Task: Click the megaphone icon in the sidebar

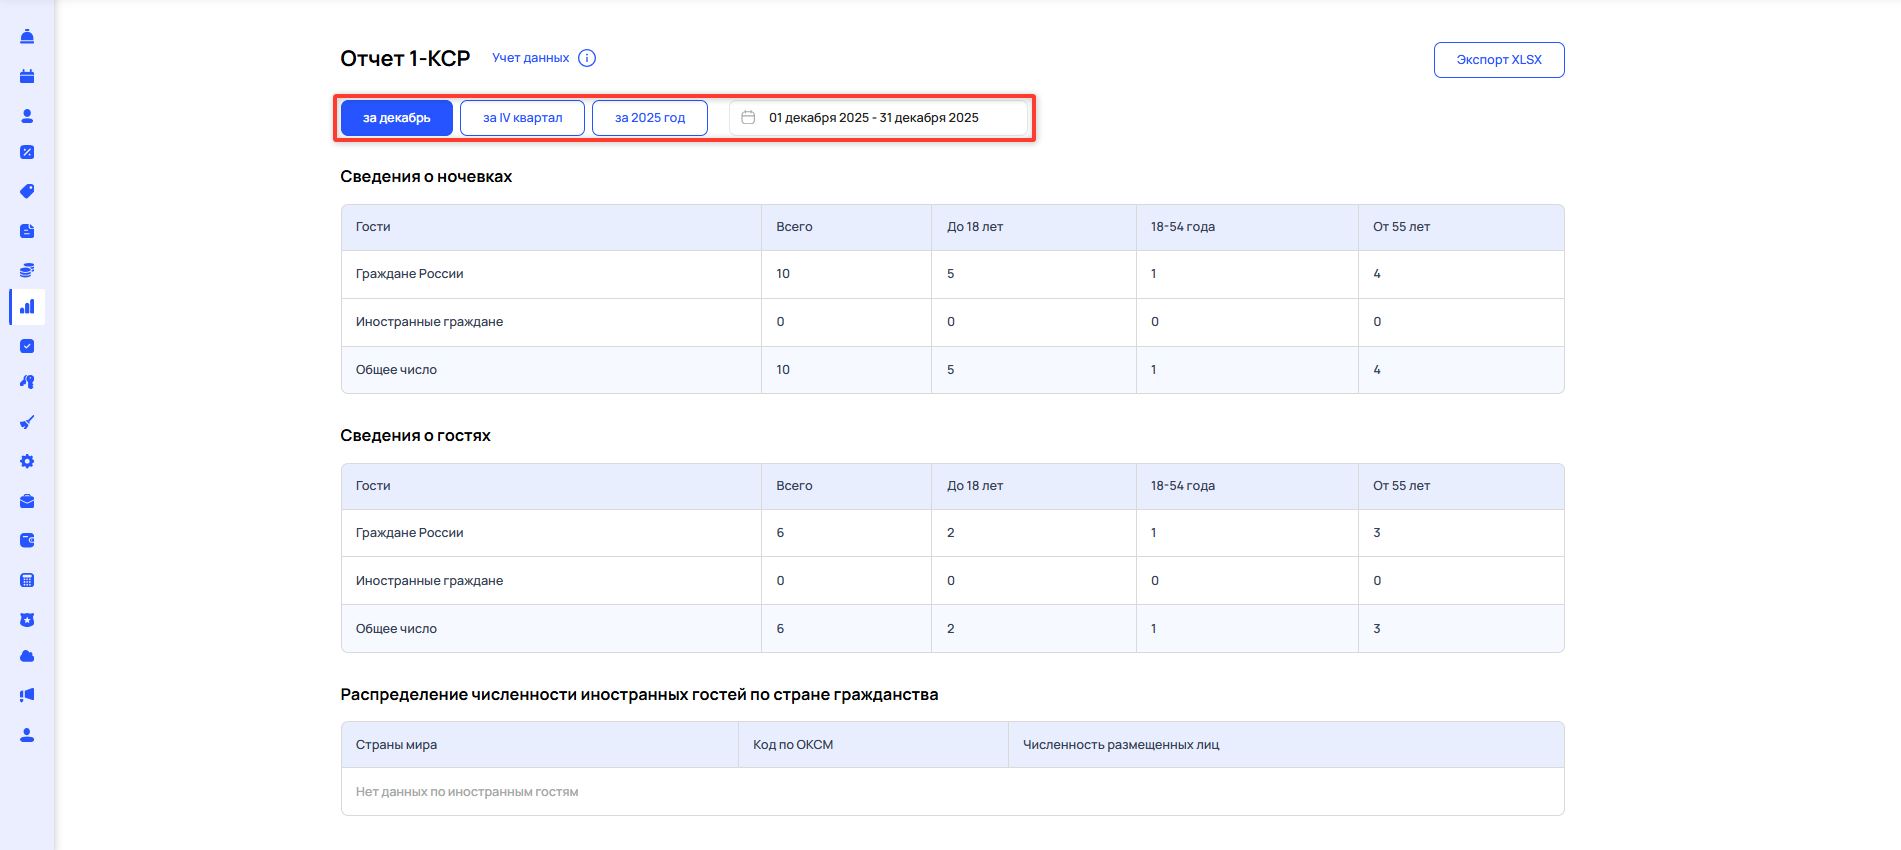Action: [27, 695]
